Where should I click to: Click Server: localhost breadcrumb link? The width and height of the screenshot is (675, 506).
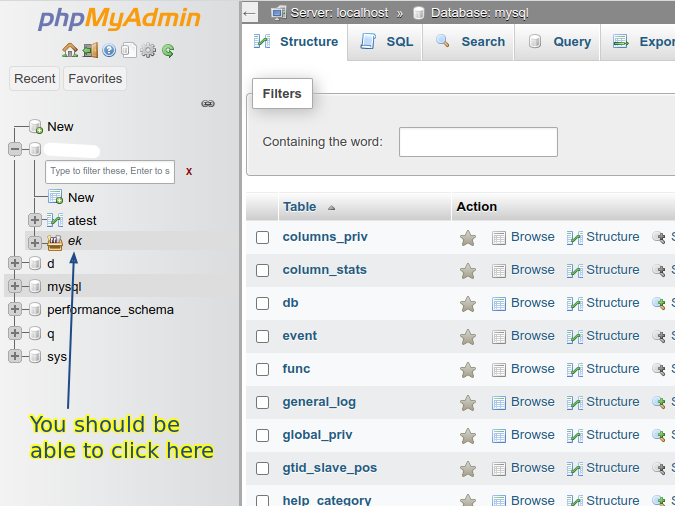(x=339, y=13)
